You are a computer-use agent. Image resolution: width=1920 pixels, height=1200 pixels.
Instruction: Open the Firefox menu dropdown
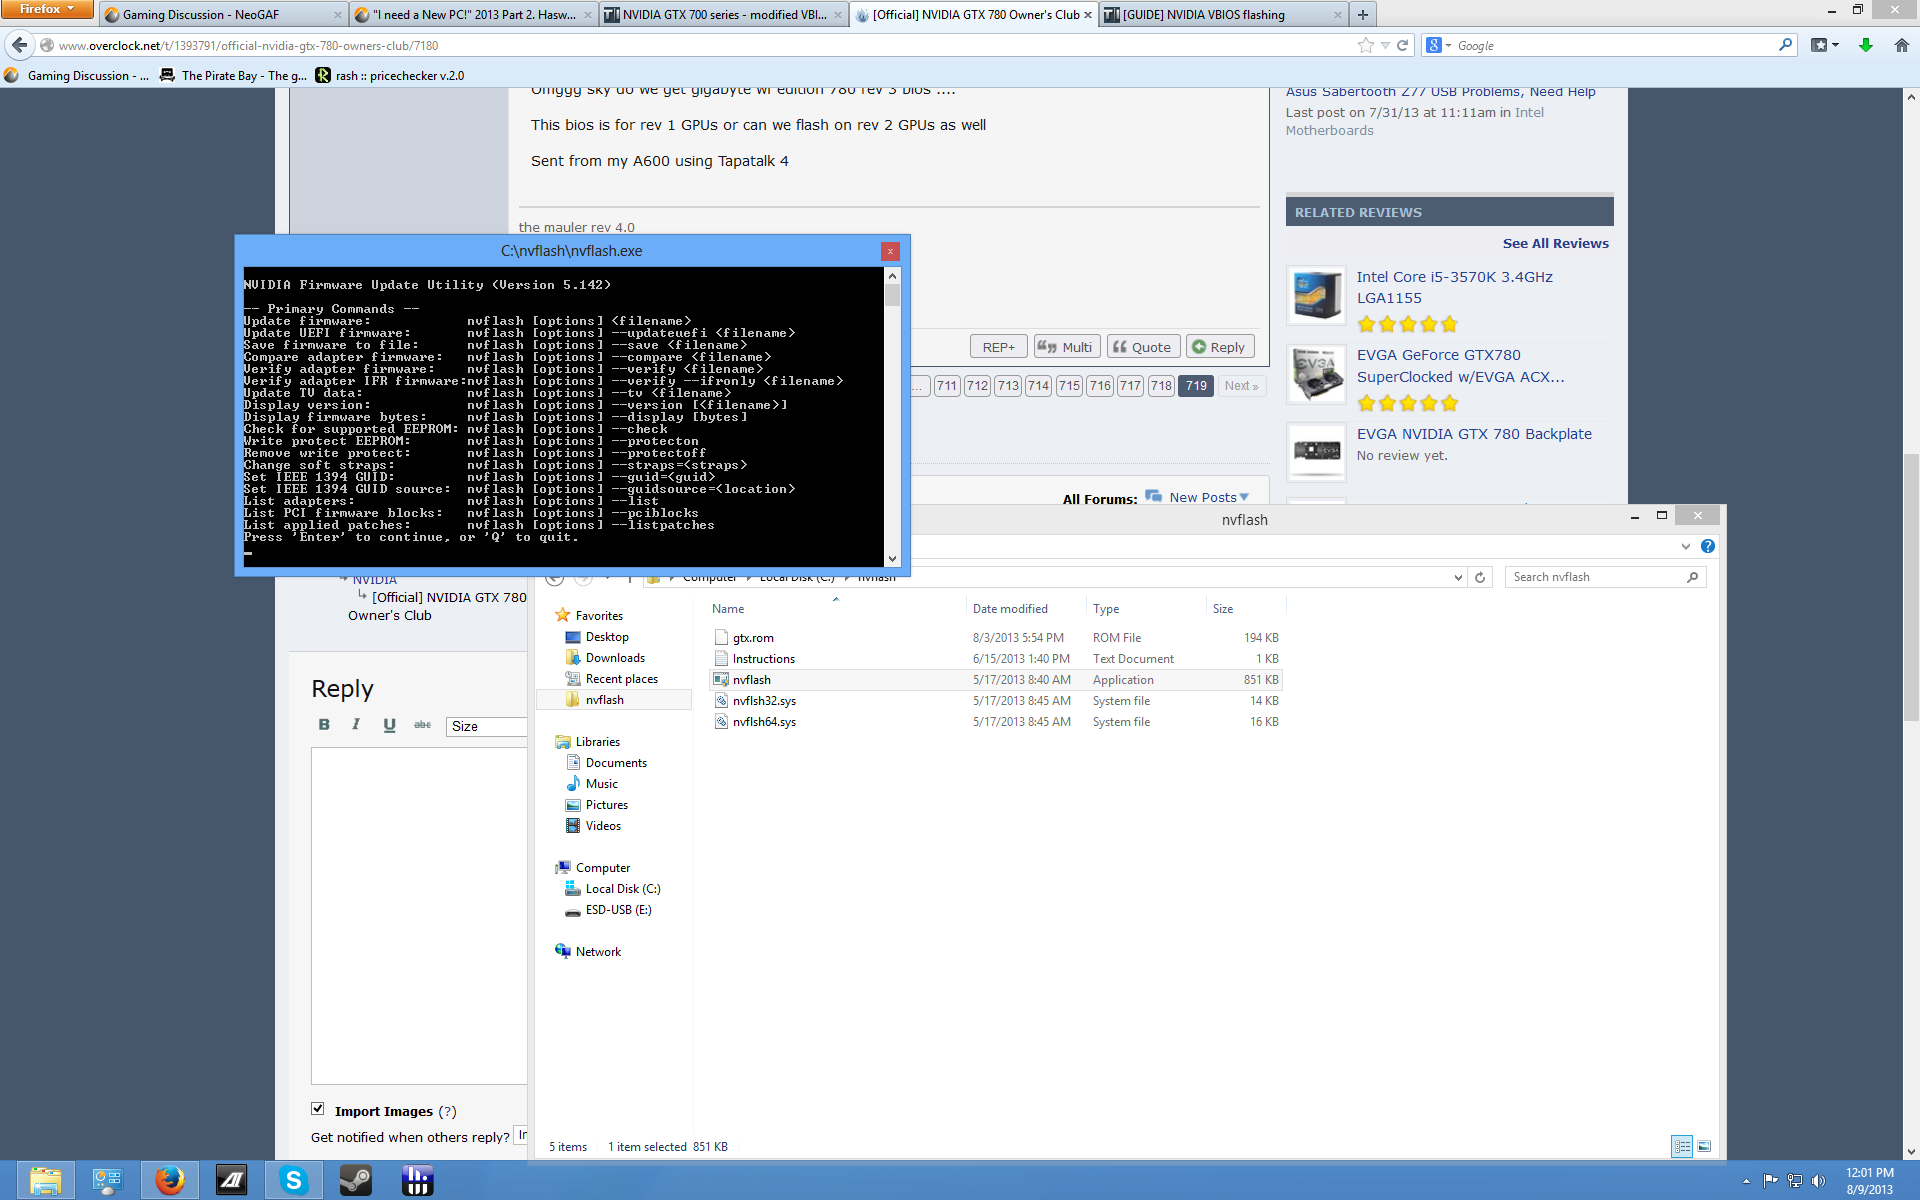pyautogui.click(x=46, y=9)
